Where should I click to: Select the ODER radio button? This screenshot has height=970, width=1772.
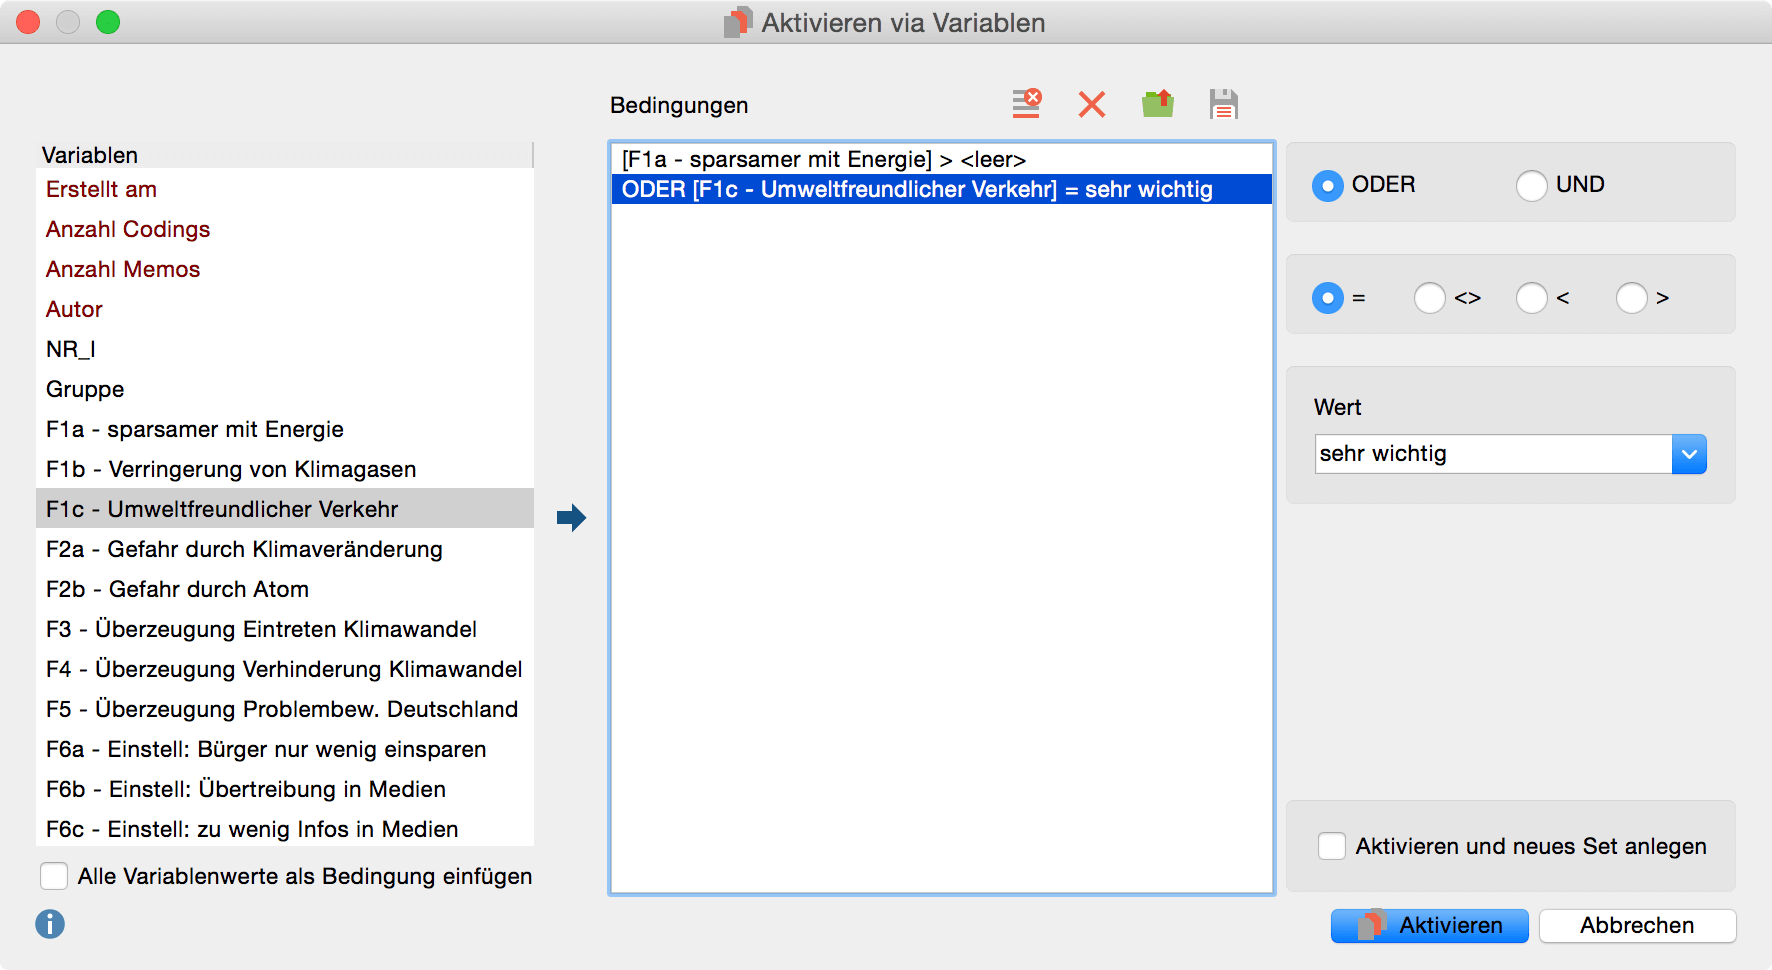[x=1327, y=186]
